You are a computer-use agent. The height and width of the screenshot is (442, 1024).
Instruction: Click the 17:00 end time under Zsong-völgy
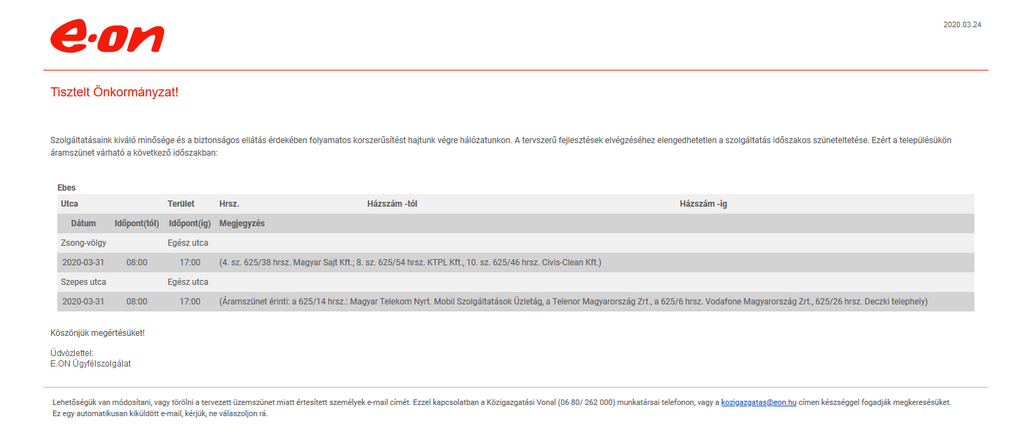tap(189, 262)
